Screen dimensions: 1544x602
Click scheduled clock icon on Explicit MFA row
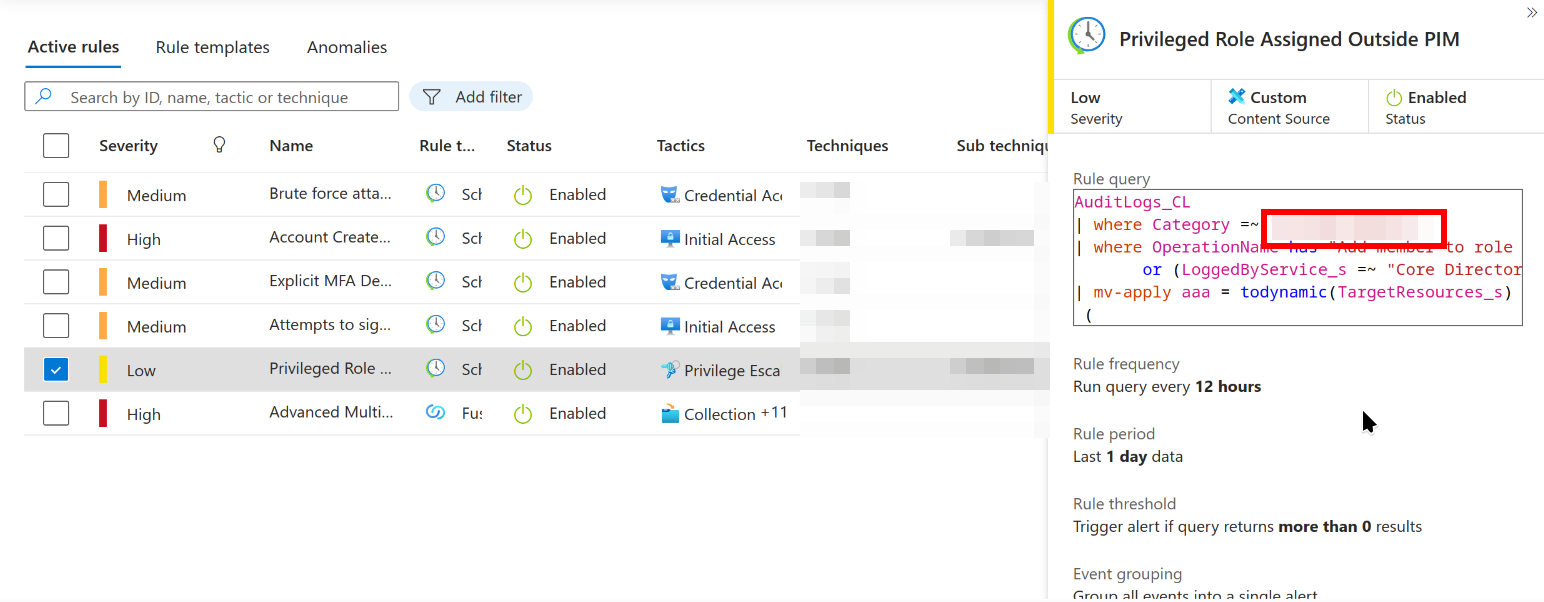click(435, 281)
